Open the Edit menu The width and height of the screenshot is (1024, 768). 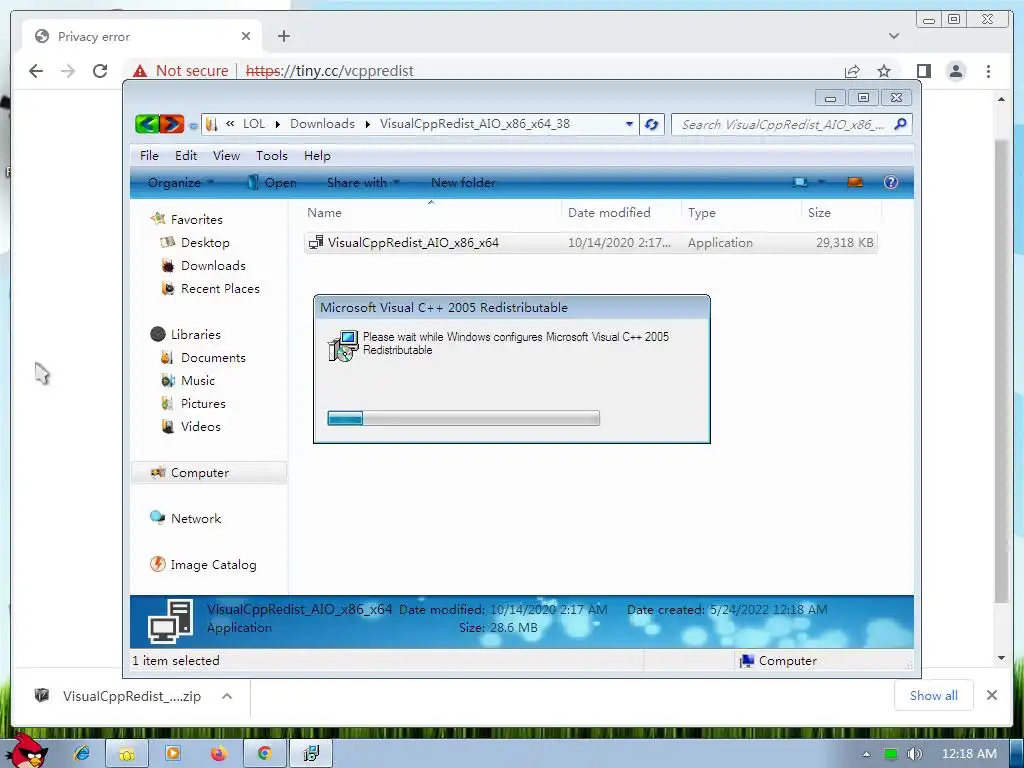click(186, 155)
